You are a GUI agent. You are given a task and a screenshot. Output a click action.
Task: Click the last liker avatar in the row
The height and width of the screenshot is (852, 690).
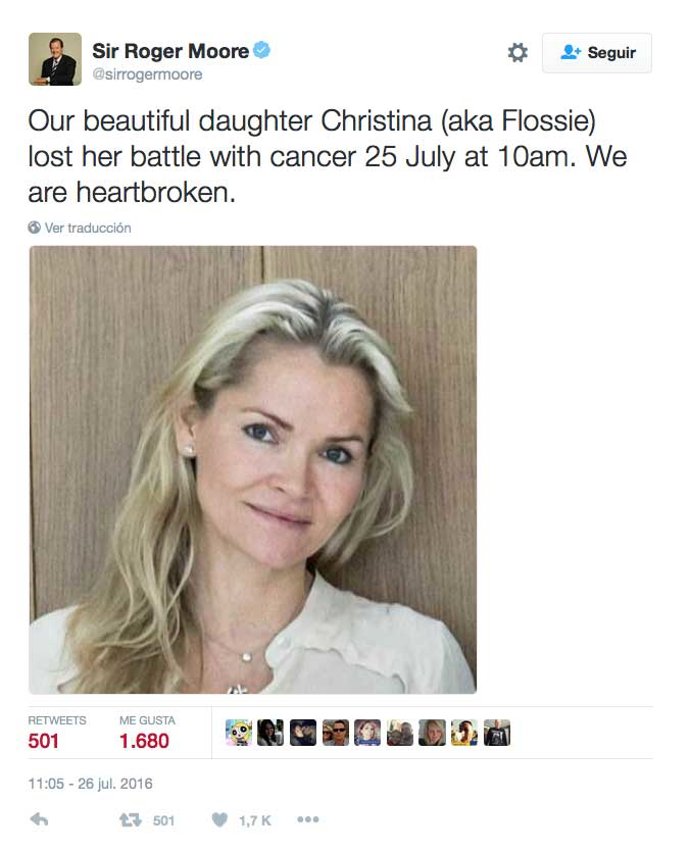497,733
